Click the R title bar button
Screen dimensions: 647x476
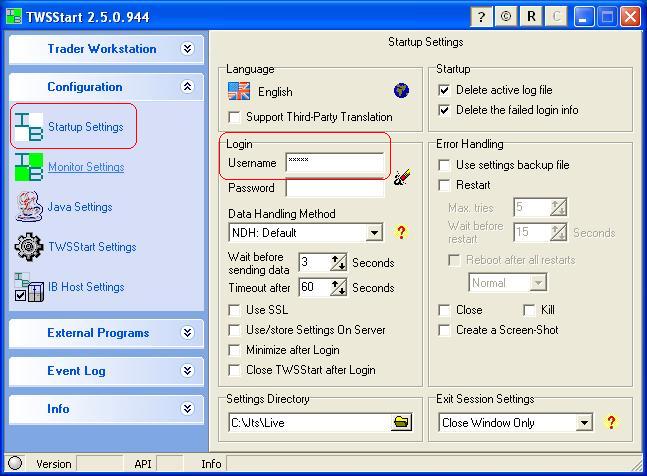point(531,17)
